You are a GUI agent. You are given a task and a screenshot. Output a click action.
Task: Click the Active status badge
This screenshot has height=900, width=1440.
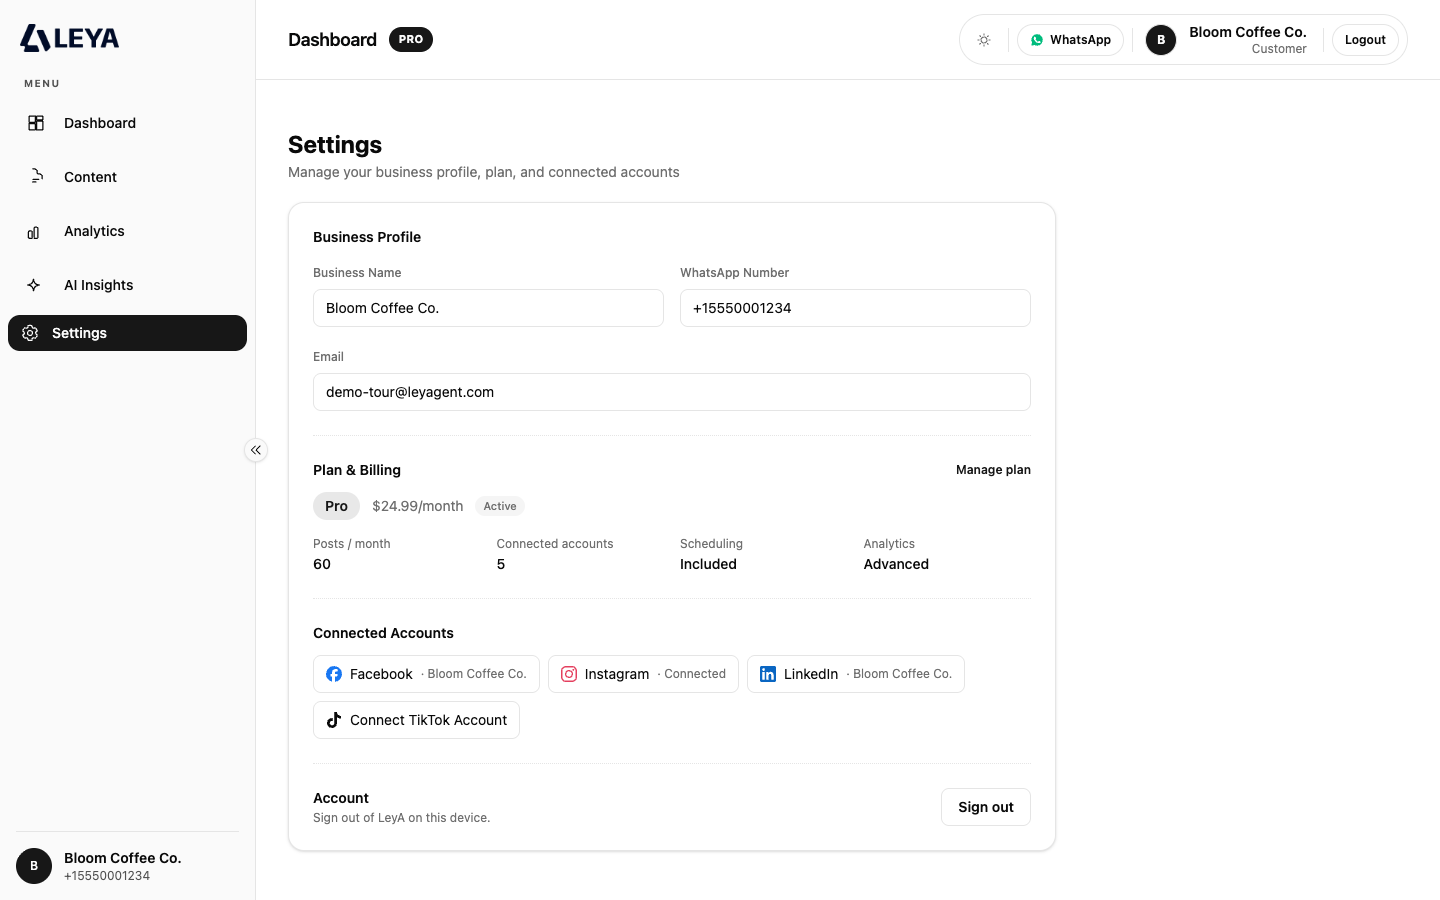coord(500,506)
